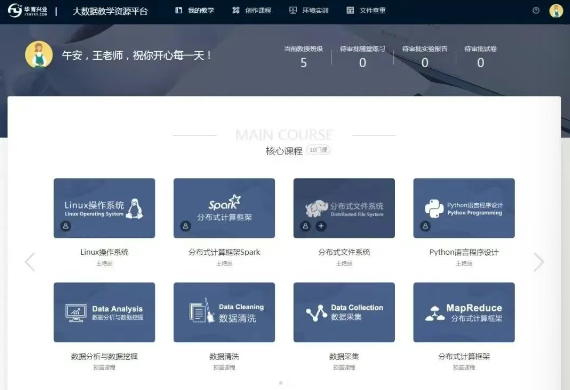The height and width of the screenshot is (390, 570).
Task: Open the MapReduce course card
Action: [464, 312]
